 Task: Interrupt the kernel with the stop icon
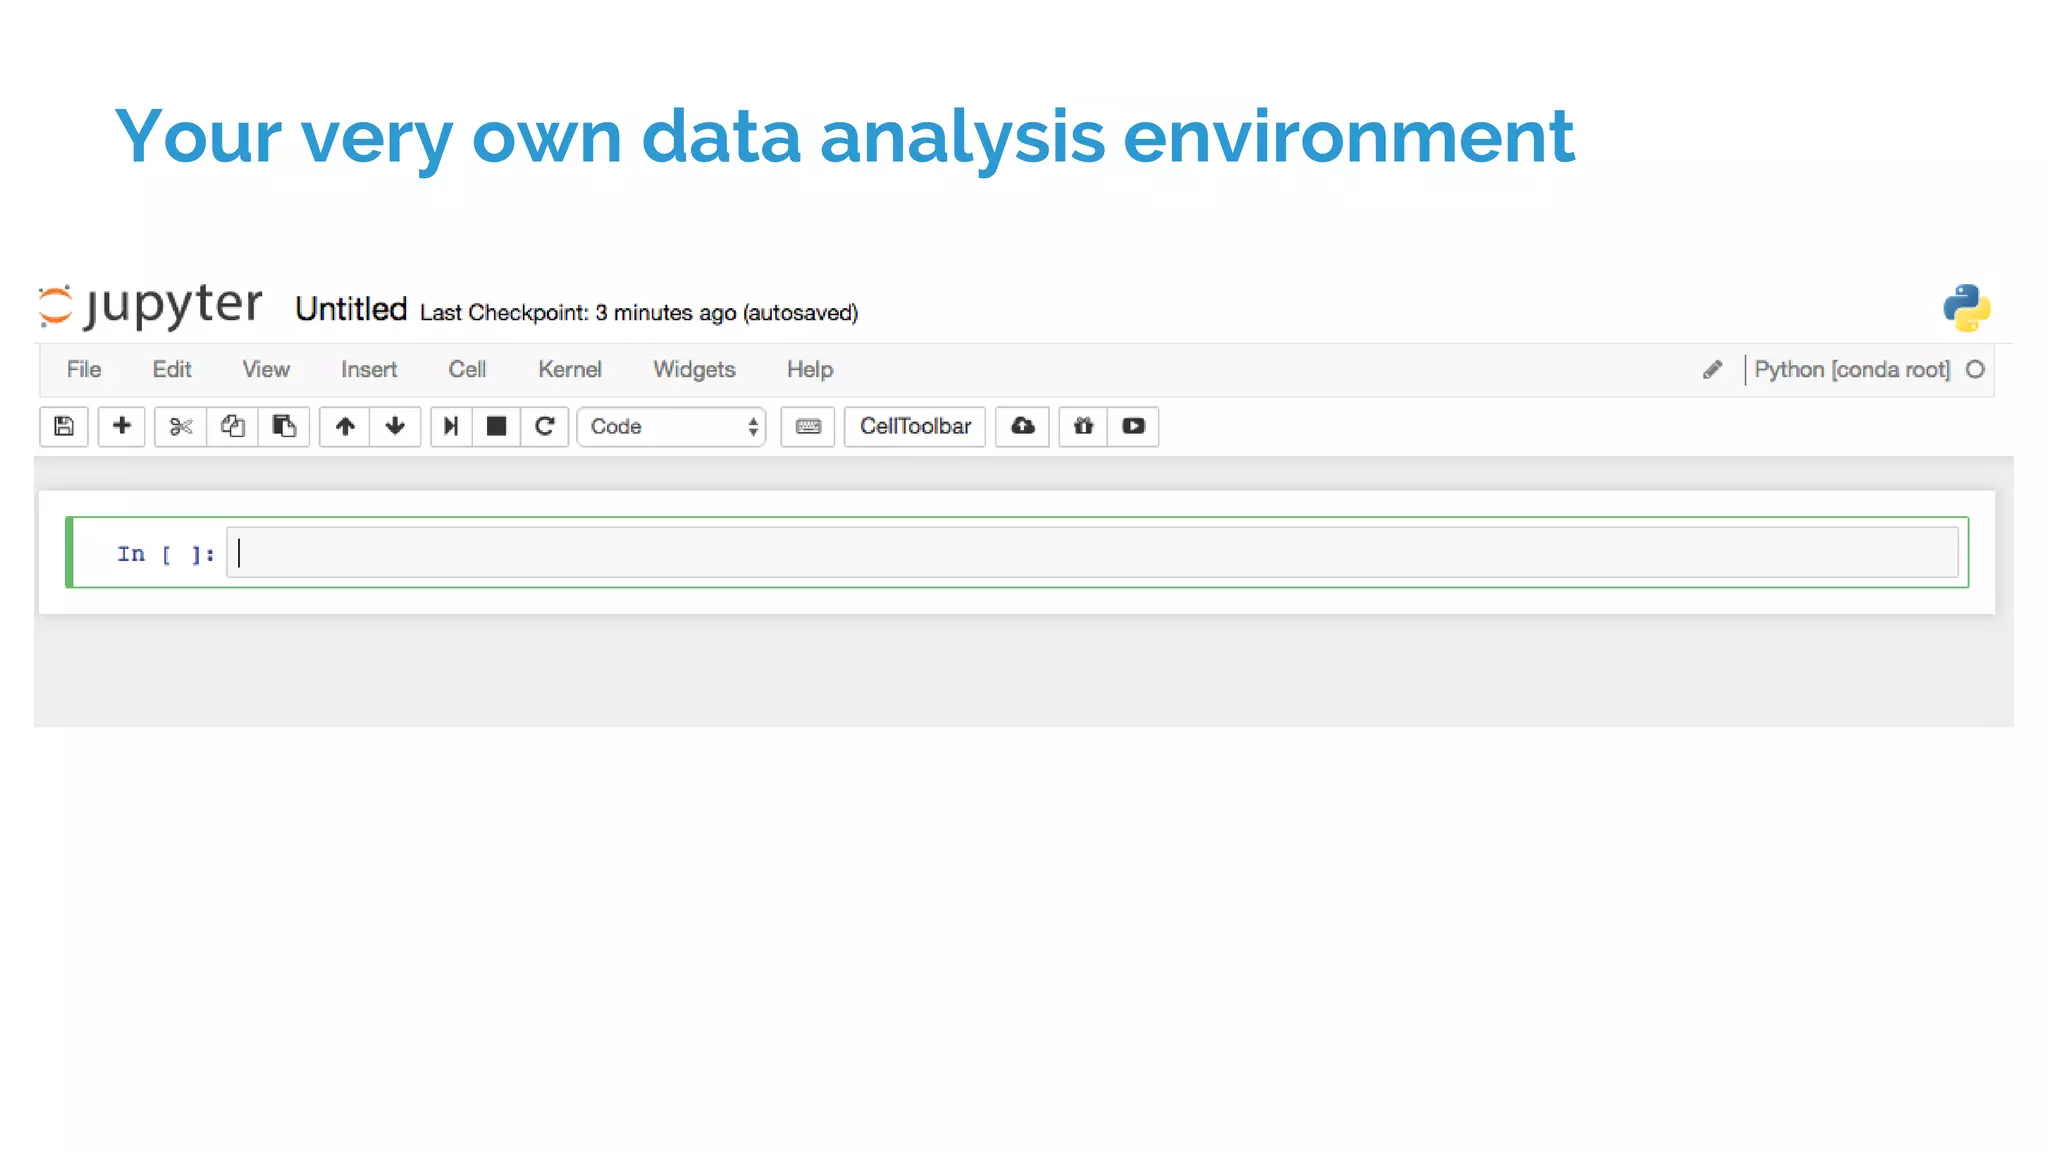[496, 427]
